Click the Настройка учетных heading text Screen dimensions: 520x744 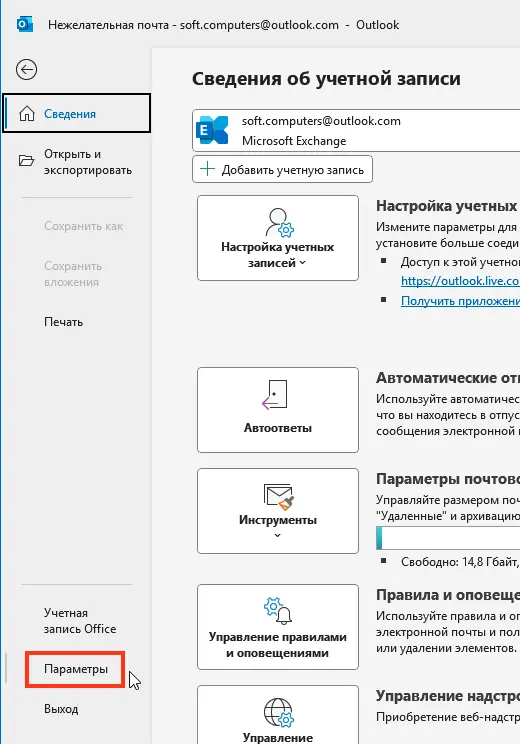pyautogui.click(x=446, y=206)
